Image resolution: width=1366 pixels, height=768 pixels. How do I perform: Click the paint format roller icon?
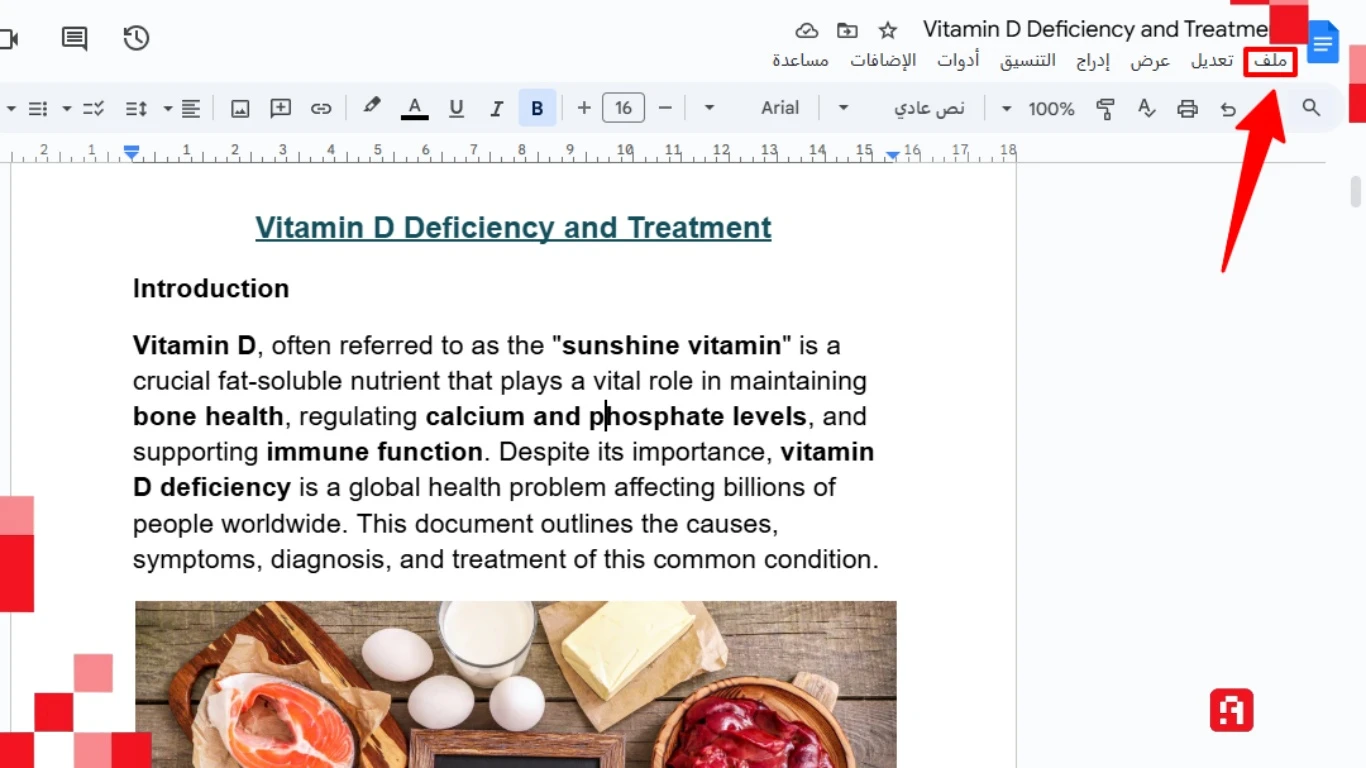click(x=1105, y=108)
